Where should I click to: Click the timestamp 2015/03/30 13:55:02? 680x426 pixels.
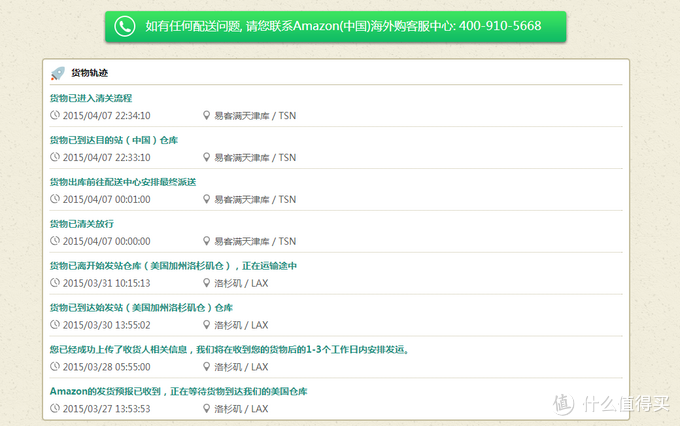(x=107, y=325)
